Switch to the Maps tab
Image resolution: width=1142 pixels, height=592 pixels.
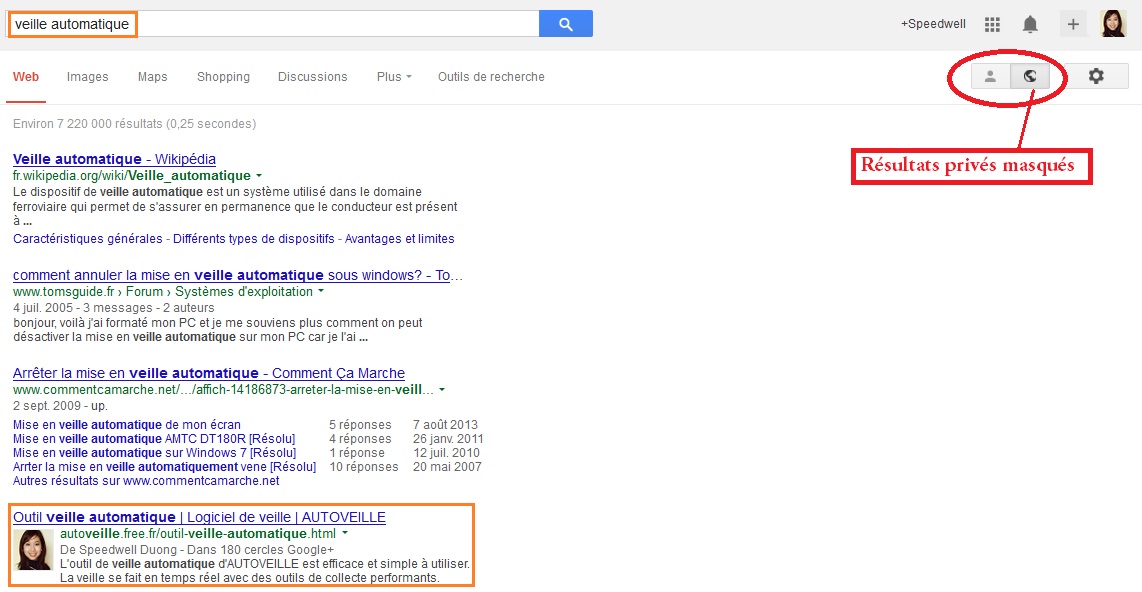(152, 77)
